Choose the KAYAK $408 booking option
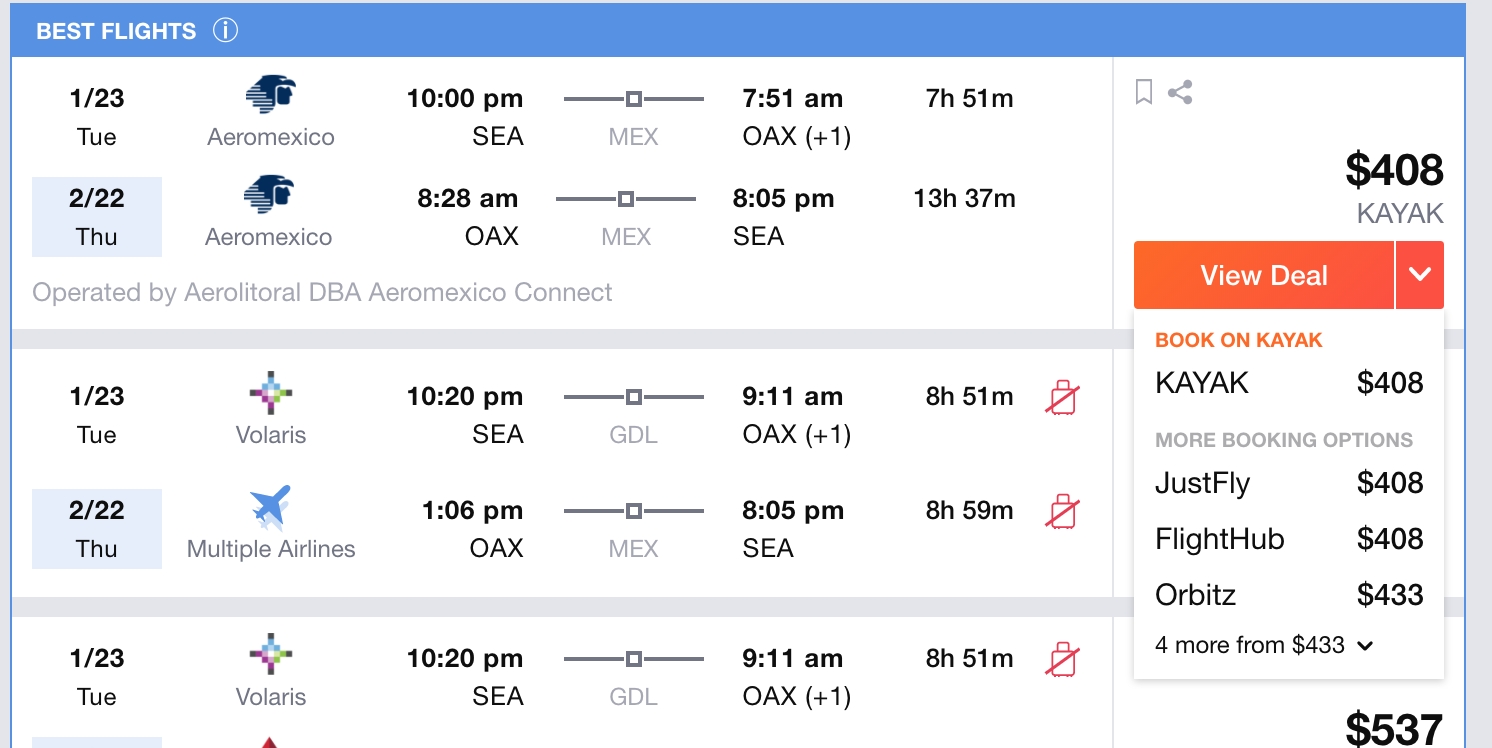This screenshot has width=1492, height=748. pyautogui.click(x=1289, y=383)
